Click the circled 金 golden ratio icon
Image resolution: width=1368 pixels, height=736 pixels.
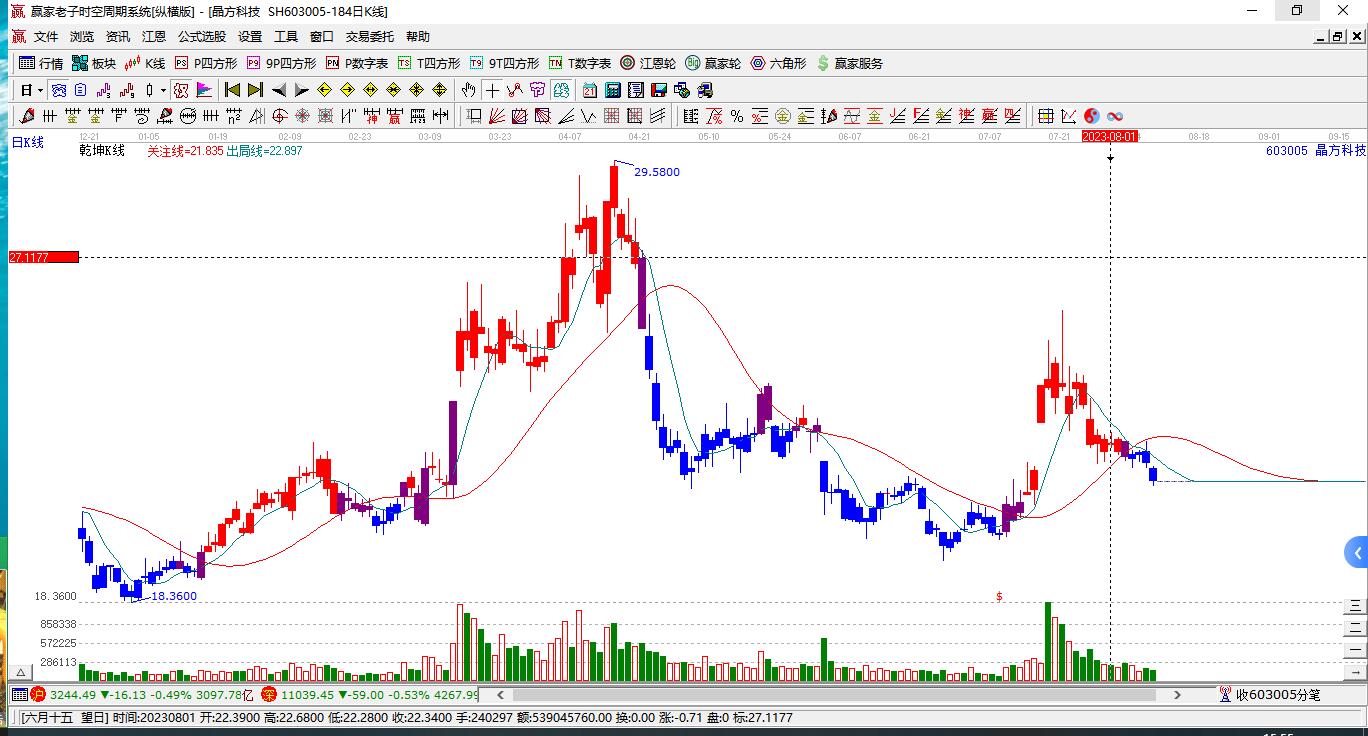click(783, 116)
